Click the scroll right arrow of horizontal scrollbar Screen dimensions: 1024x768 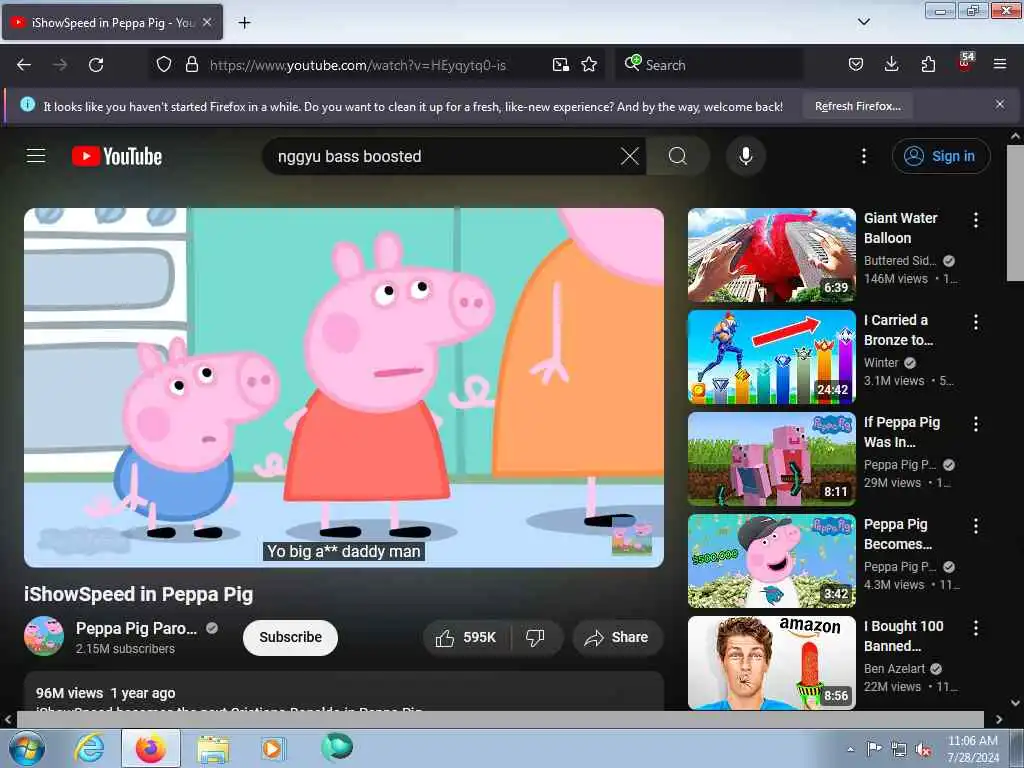click(x=999, y=719)
